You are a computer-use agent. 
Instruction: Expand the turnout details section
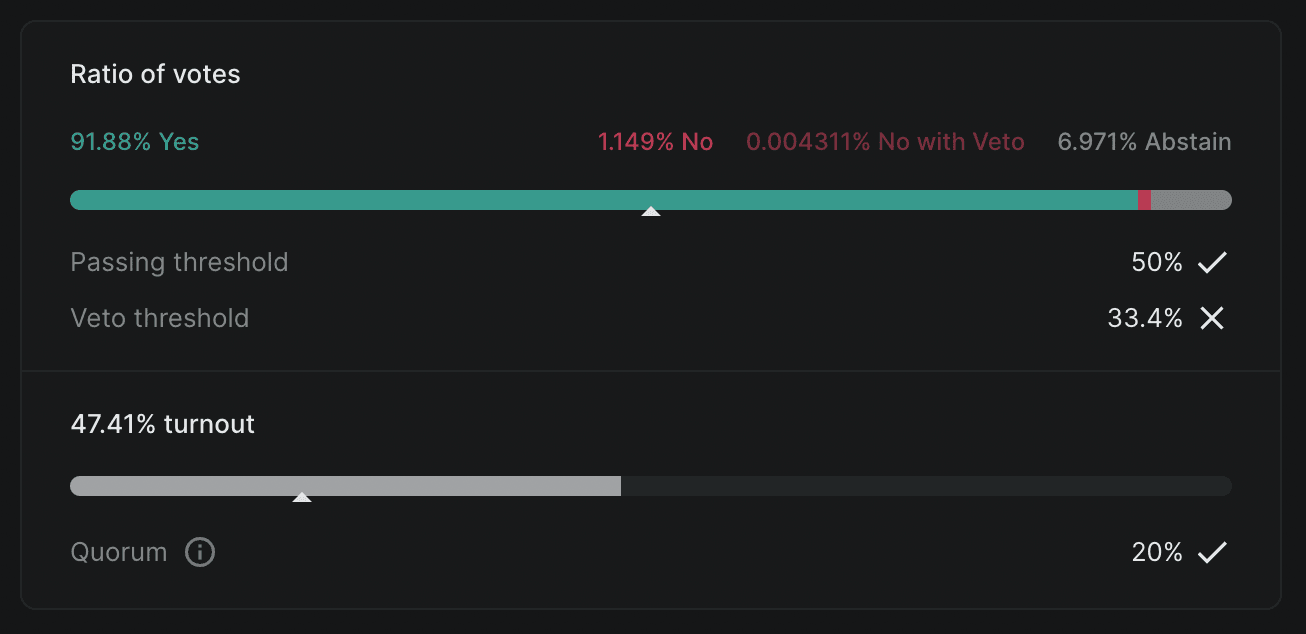click(162, 424)
